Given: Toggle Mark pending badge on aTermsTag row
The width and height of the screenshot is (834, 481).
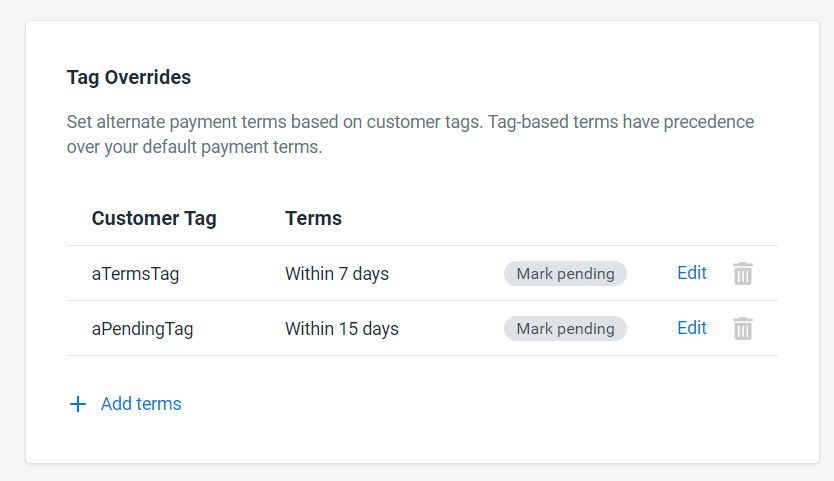Looking at the screenshot, I should click(x=565, y=274).
